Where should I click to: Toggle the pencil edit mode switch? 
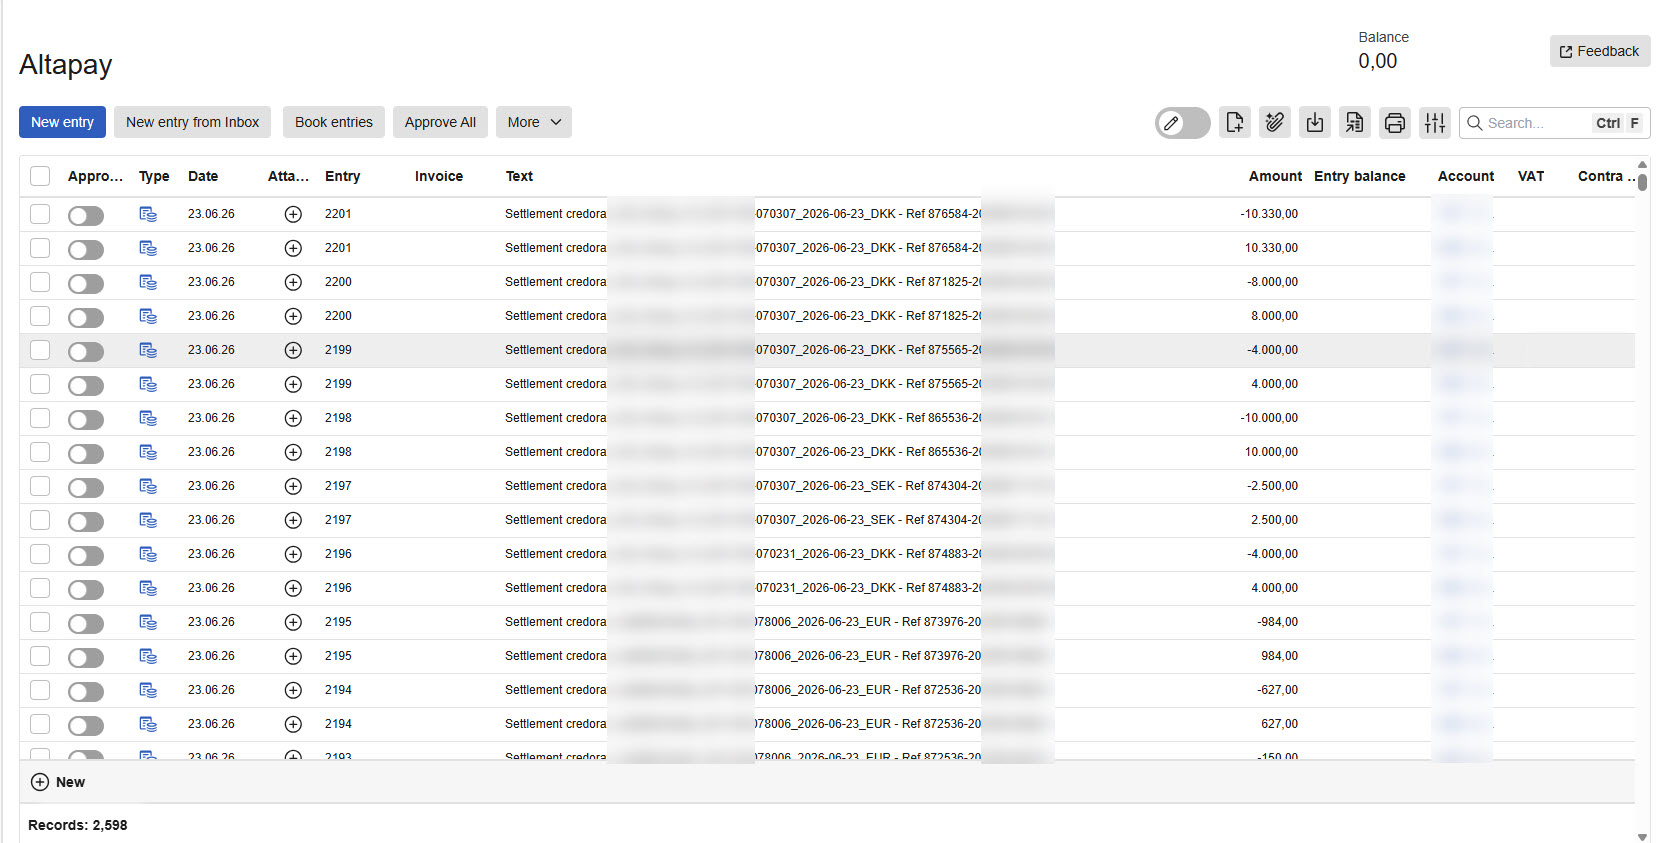[1182, 123]
